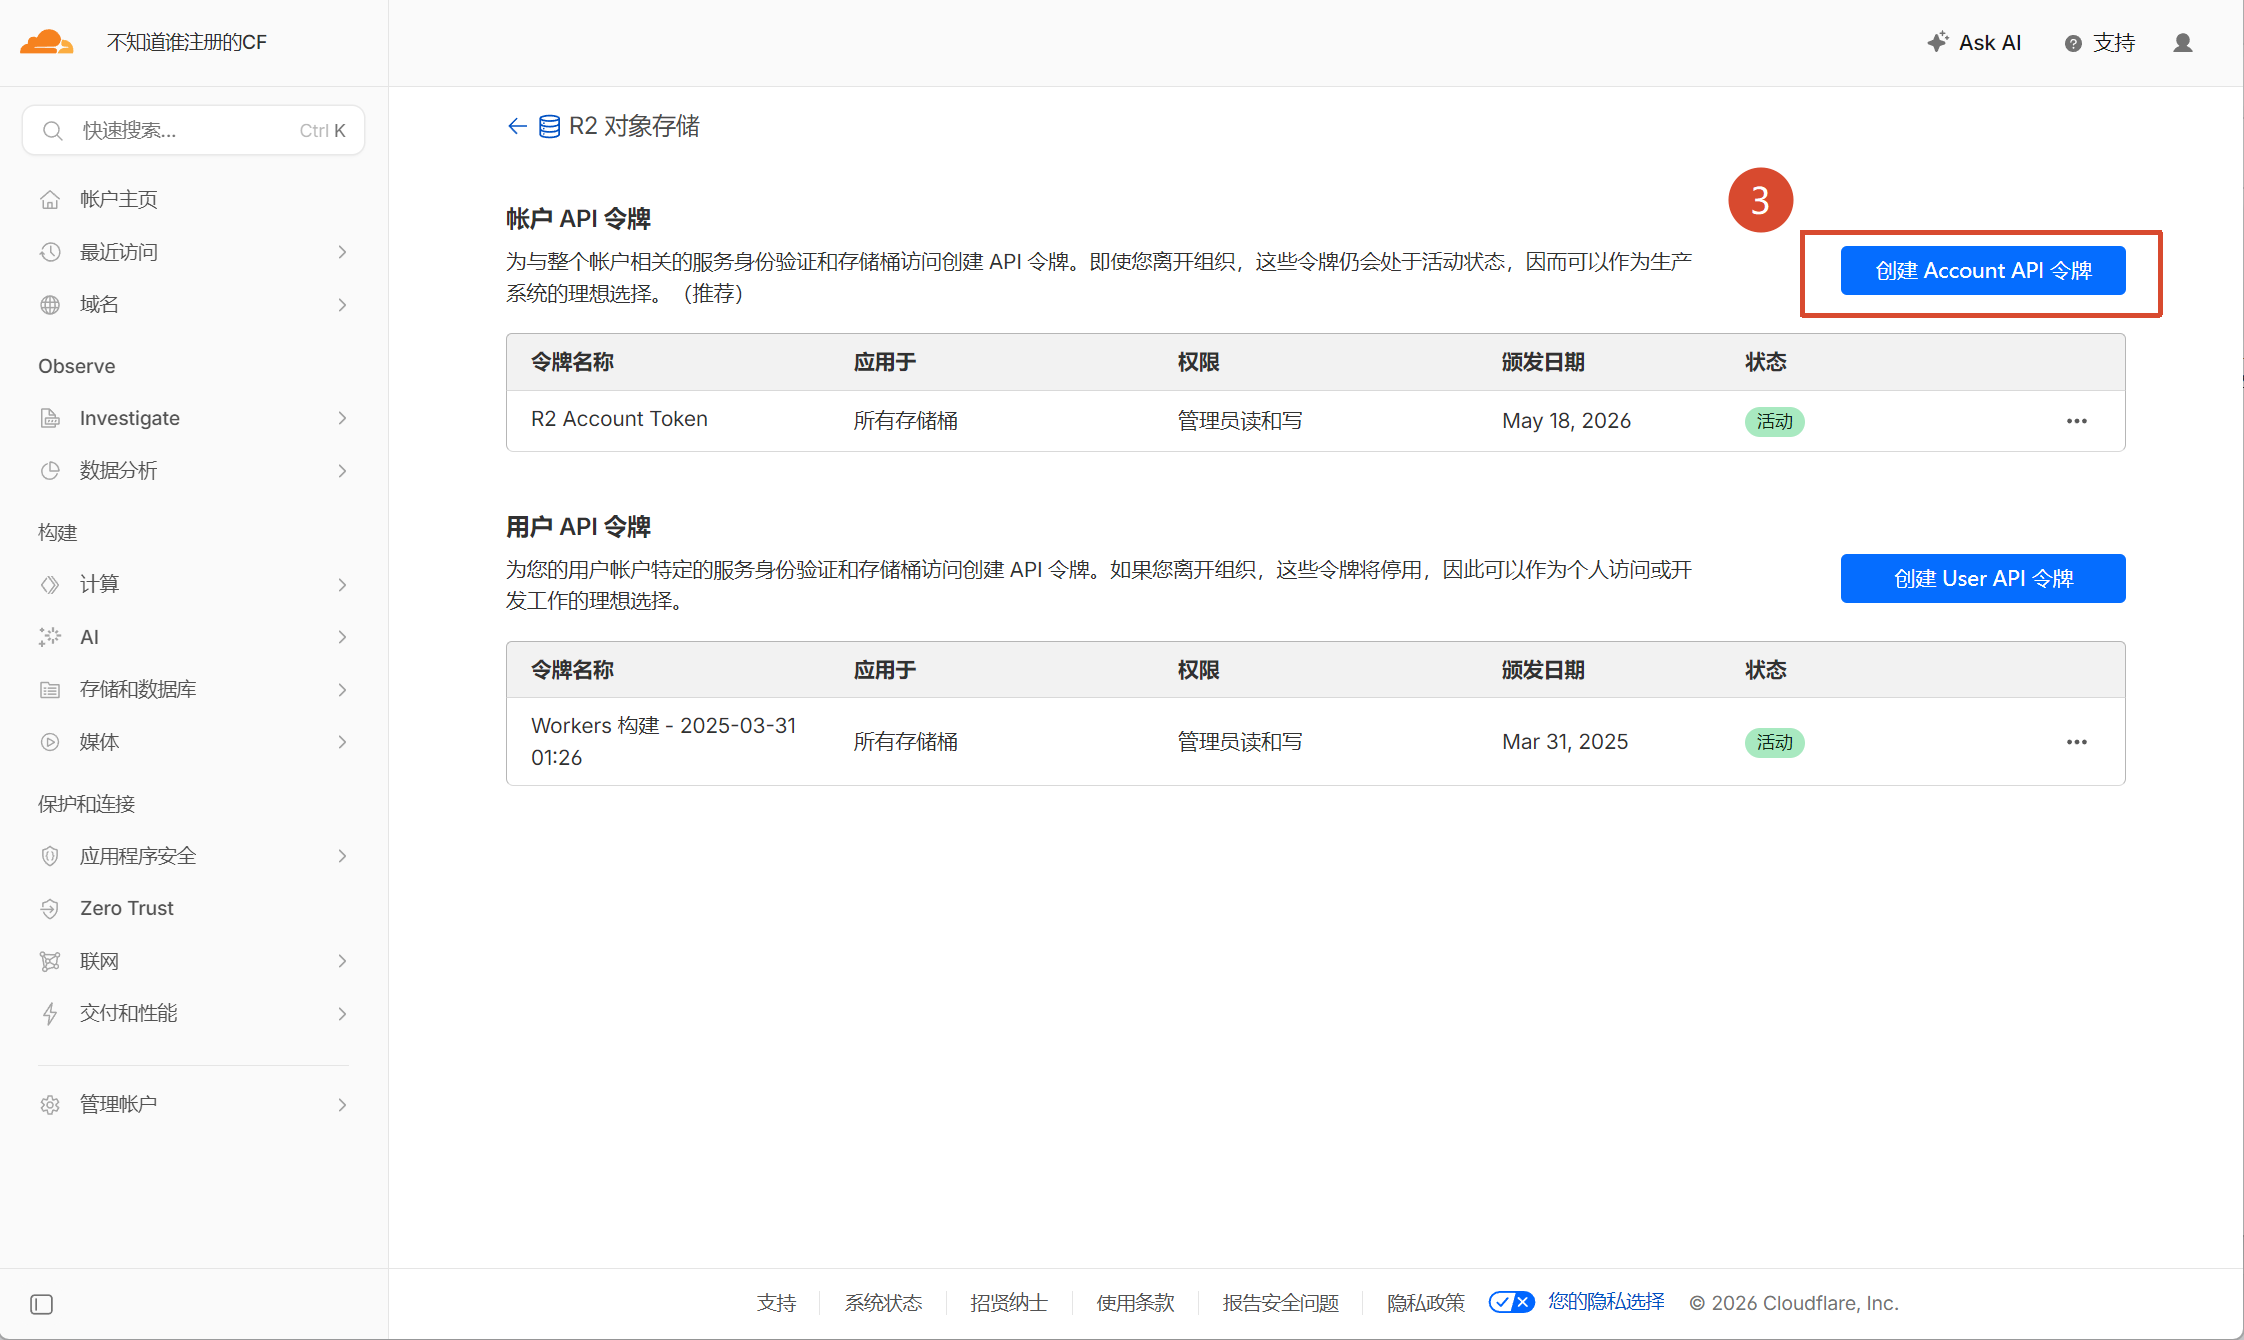
Task: Click 活动 status badge for R2 Account Token
Action: click(1774, 422)
